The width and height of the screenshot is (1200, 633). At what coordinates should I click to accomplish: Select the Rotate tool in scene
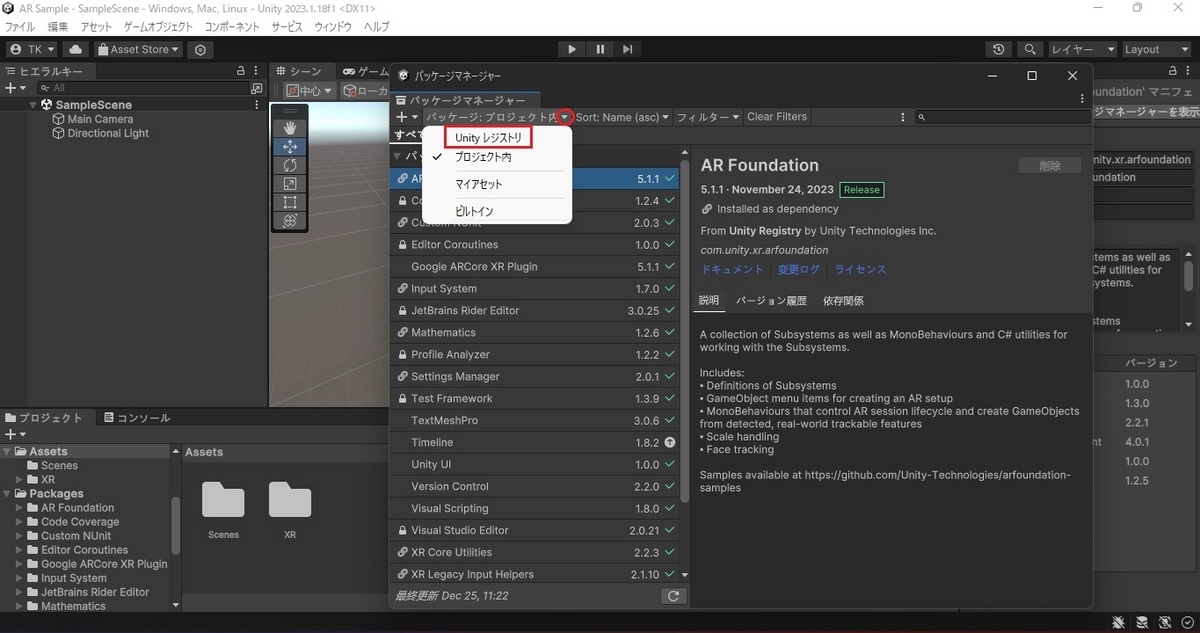click(290, 165)
